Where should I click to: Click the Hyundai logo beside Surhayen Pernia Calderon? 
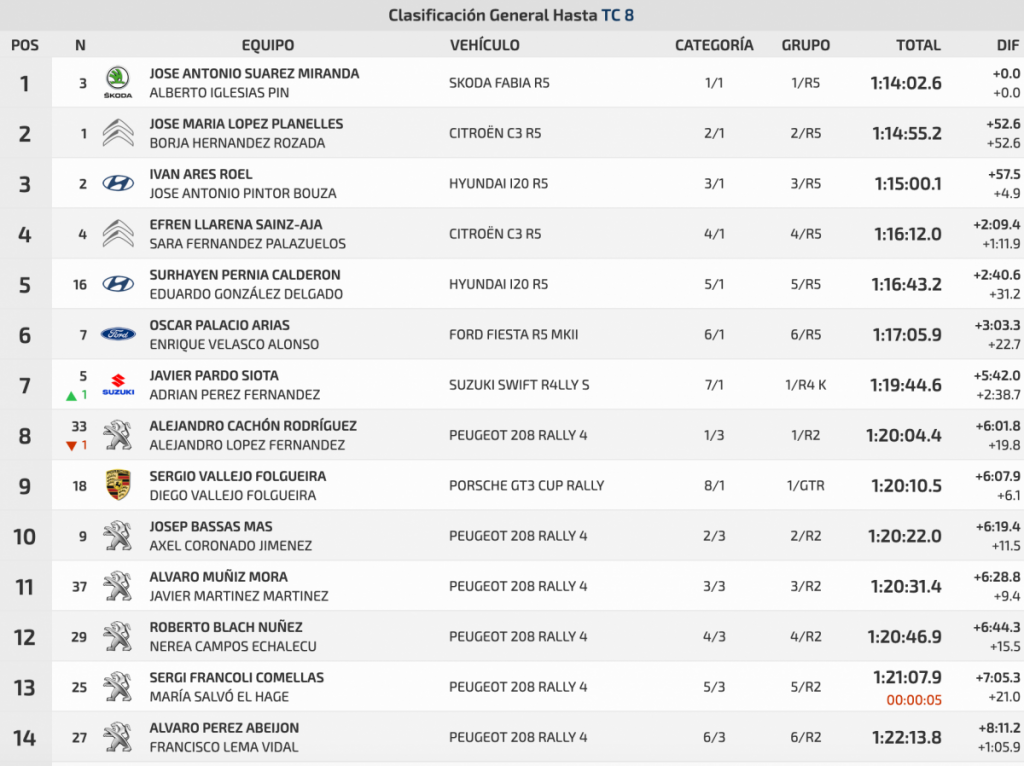118,284
